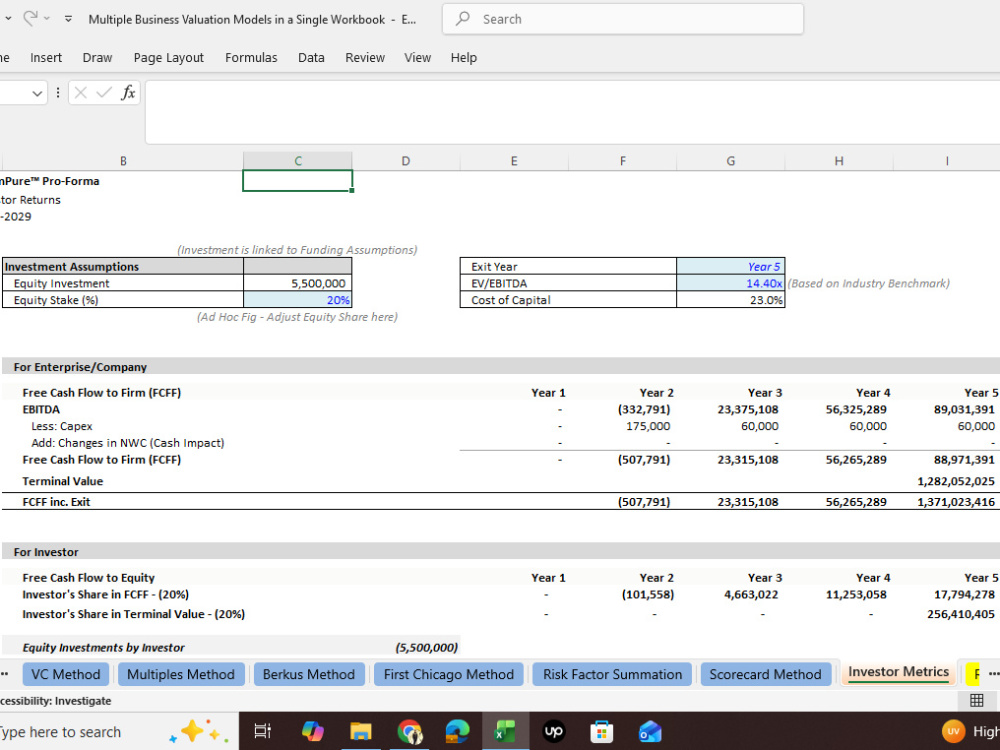Open Customize Quick Access Toolbar dropdown
The height and width of the screenshot is (750, 1000).
point(68,19)
